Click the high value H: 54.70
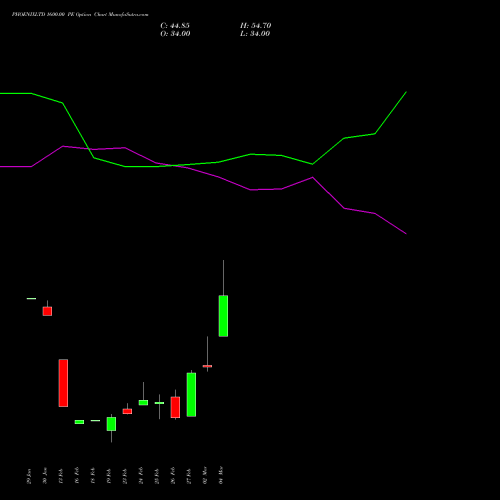This screenshot has height=500, width=500. (255, 26)
